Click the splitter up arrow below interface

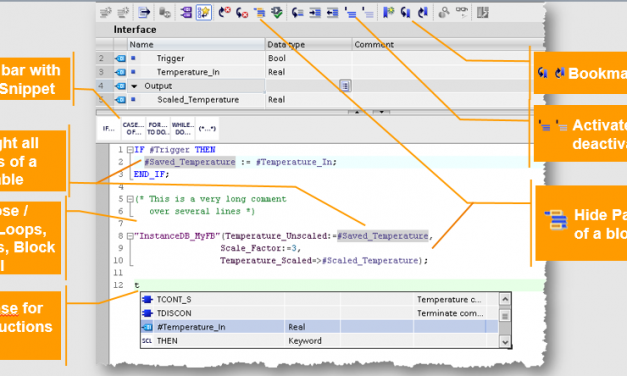click(x=357, y=112)
